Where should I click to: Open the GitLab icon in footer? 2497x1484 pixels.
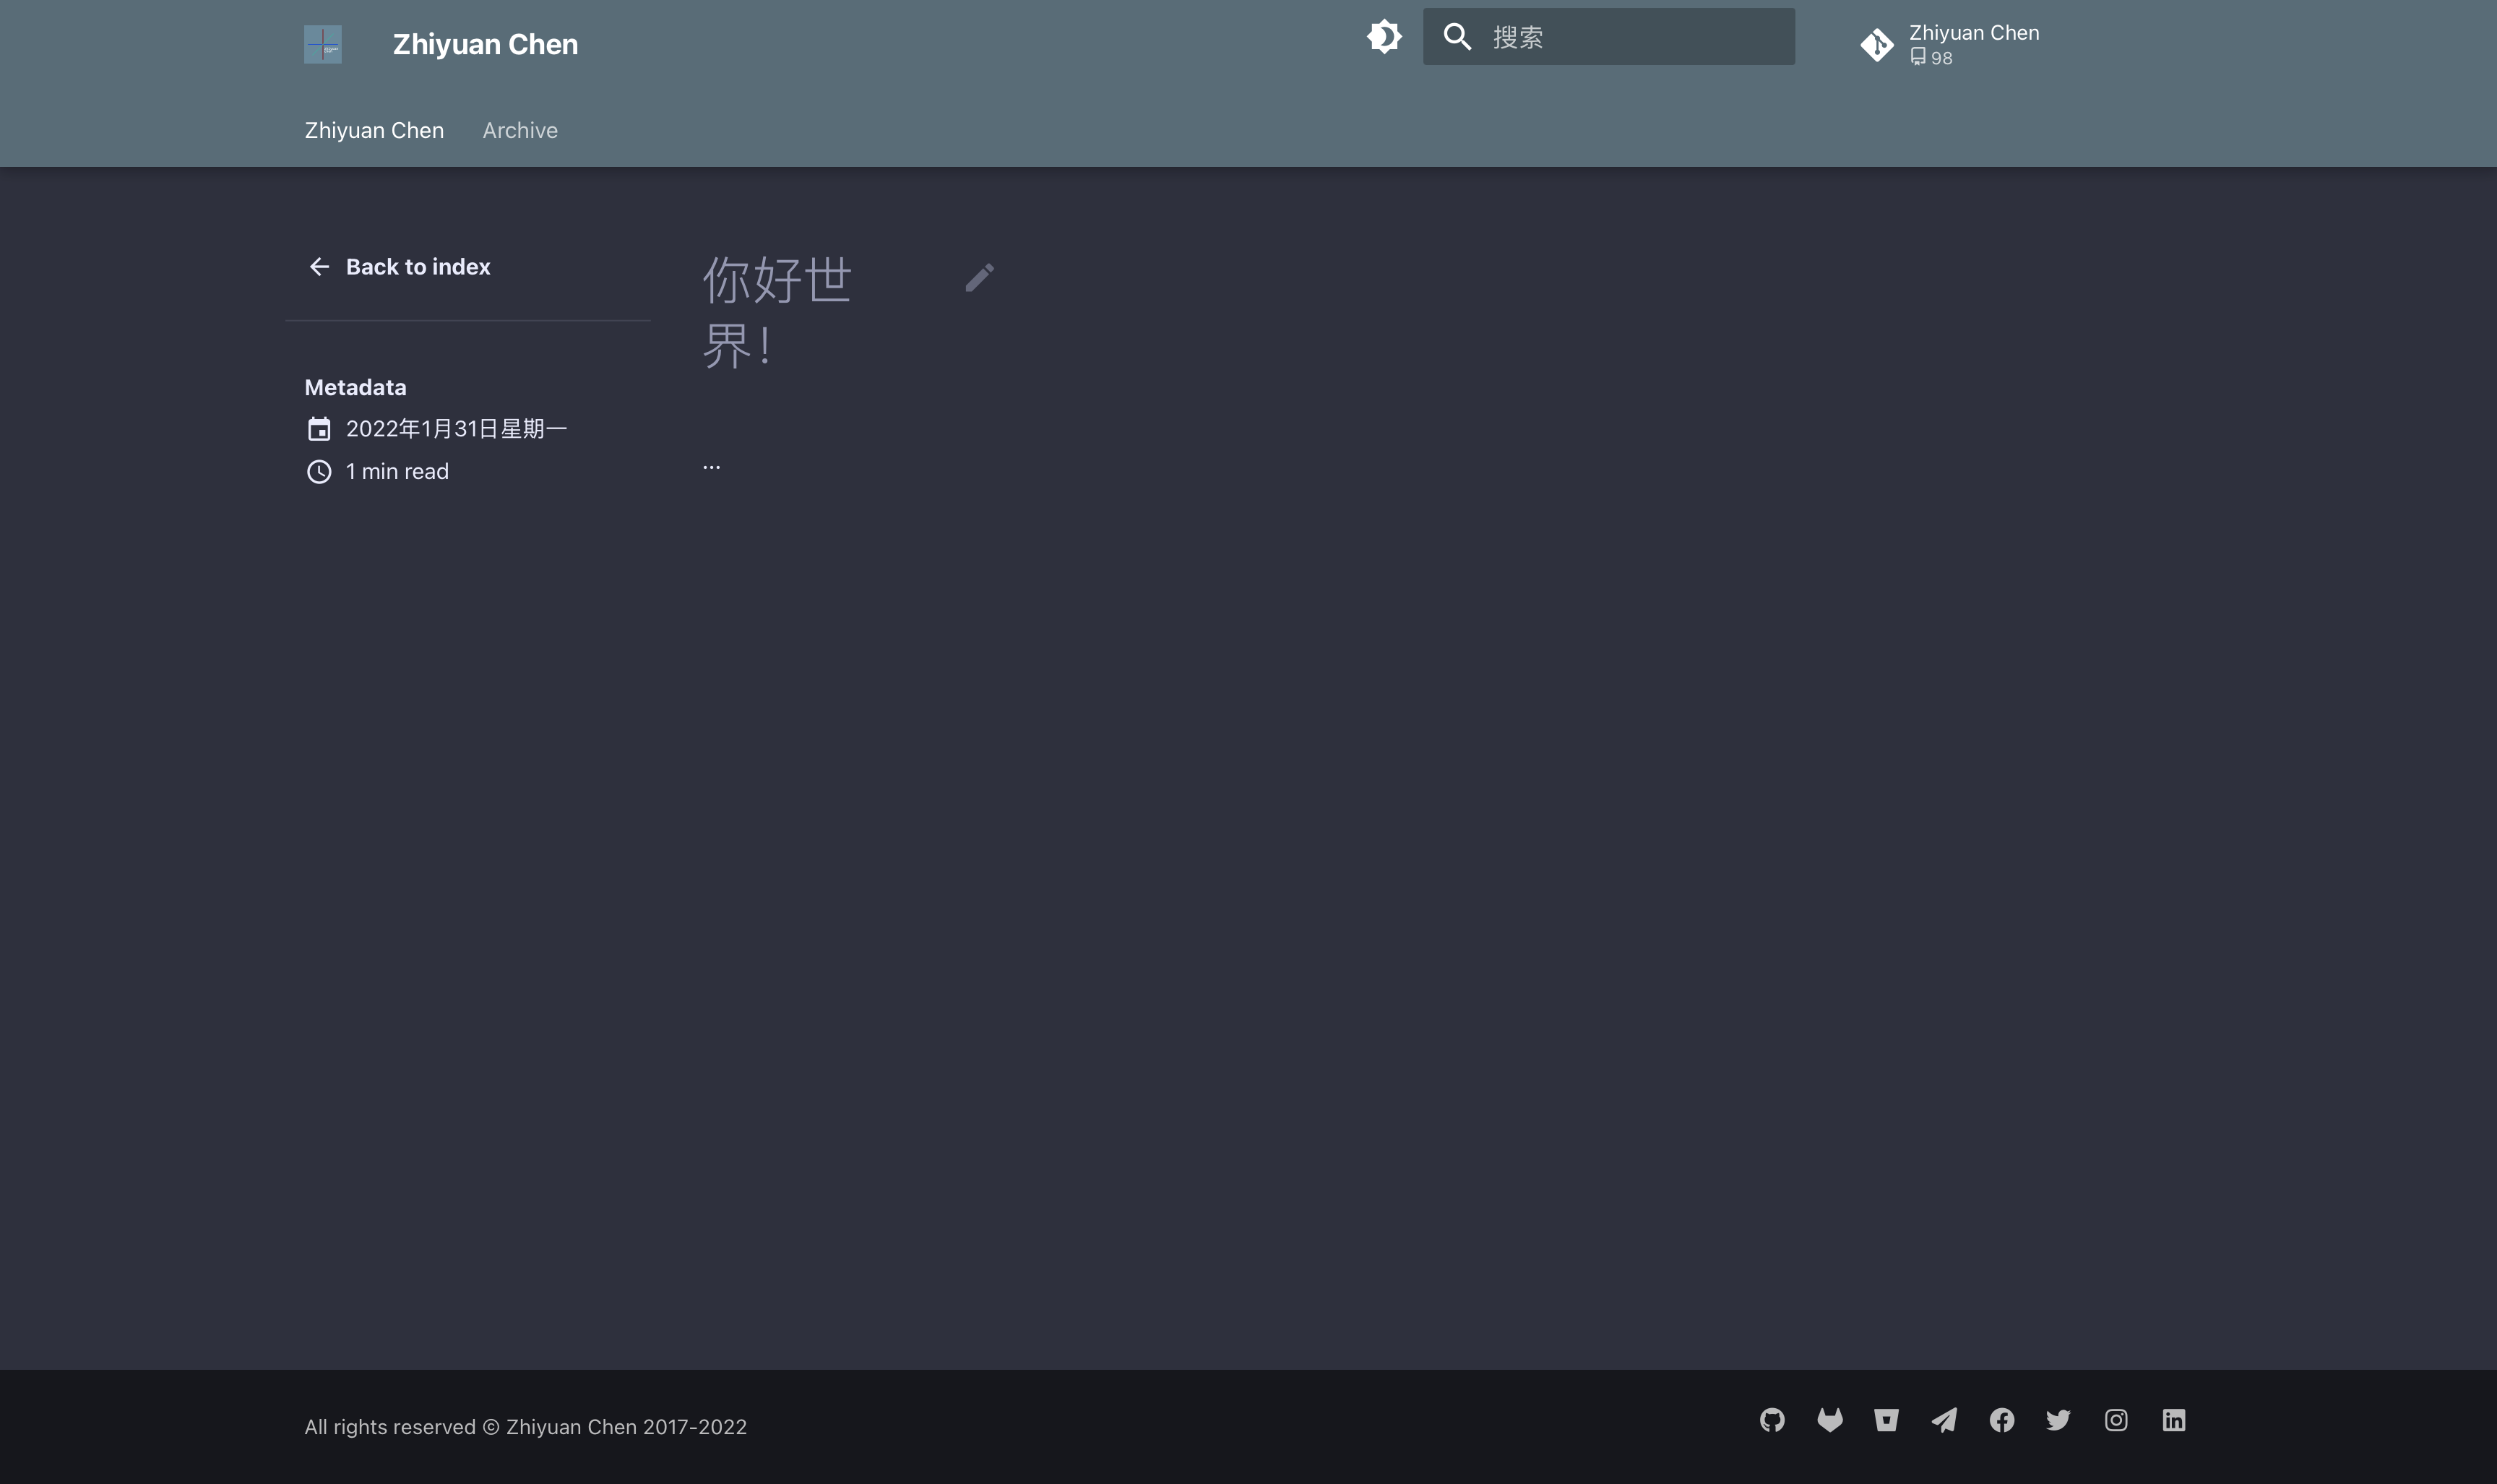coord(1829,1420)
